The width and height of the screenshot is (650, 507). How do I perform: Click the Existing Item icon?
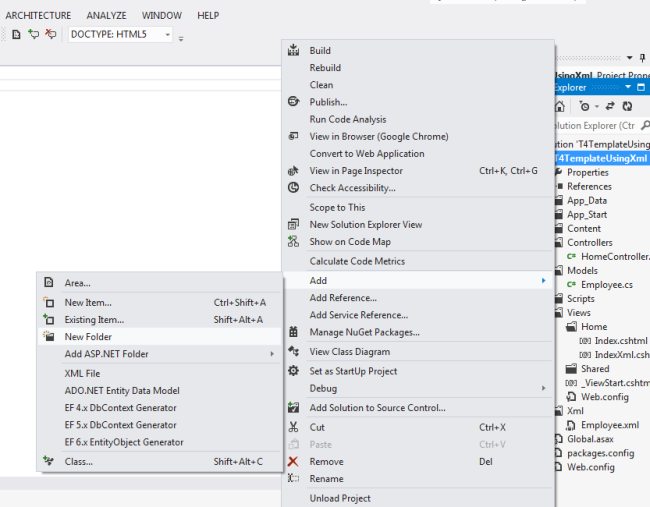(49, 319)
